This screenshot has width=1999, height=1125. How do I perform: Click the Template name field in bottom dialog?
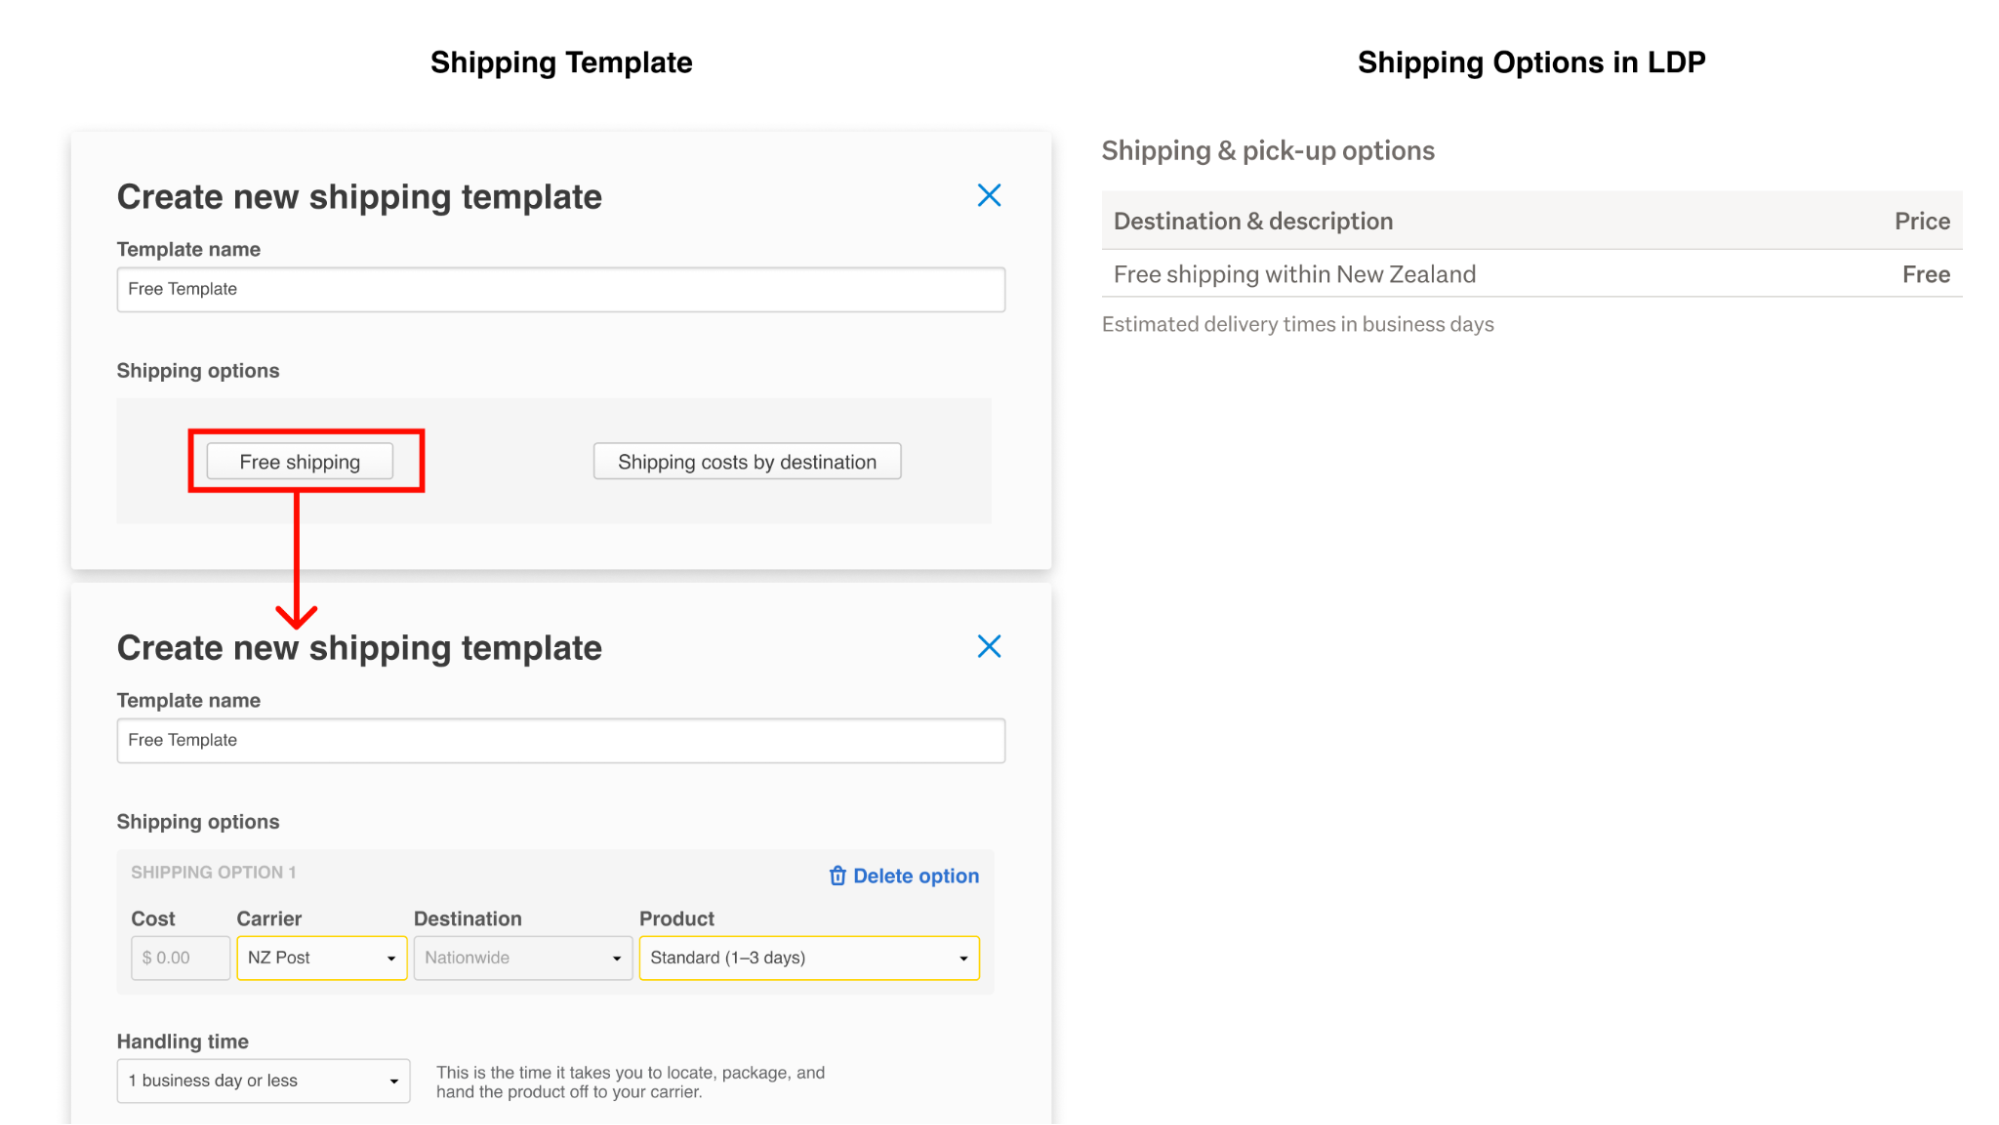560,740
